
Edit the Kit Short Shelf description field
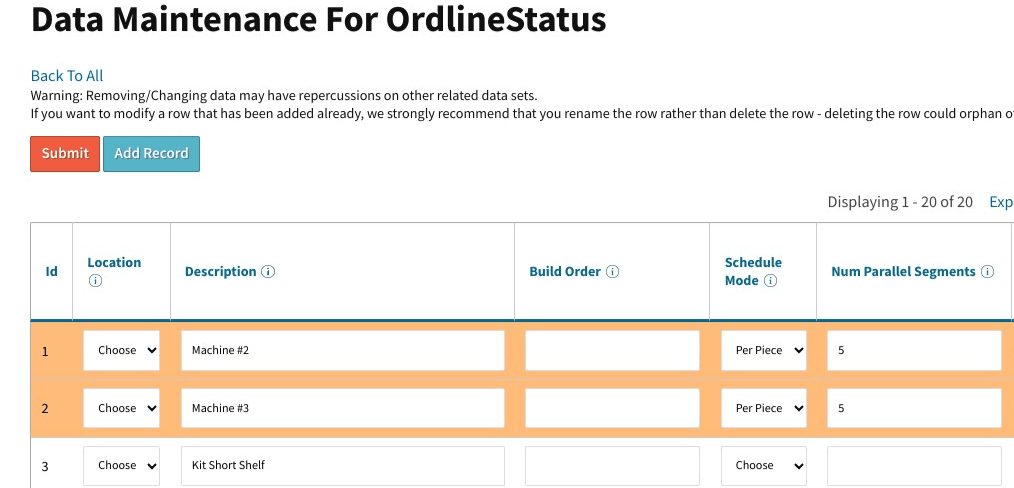342,465
